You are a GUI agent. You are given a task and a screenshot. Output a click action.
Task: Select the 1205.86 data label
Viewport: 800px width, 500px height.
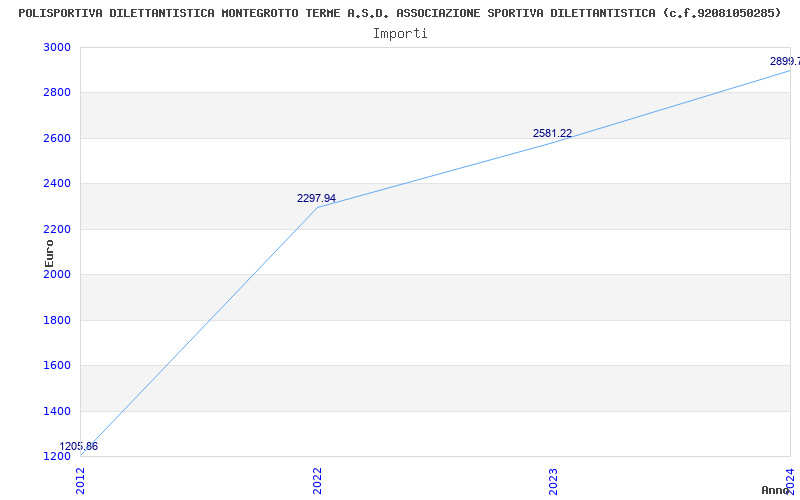tap(79, 446)
